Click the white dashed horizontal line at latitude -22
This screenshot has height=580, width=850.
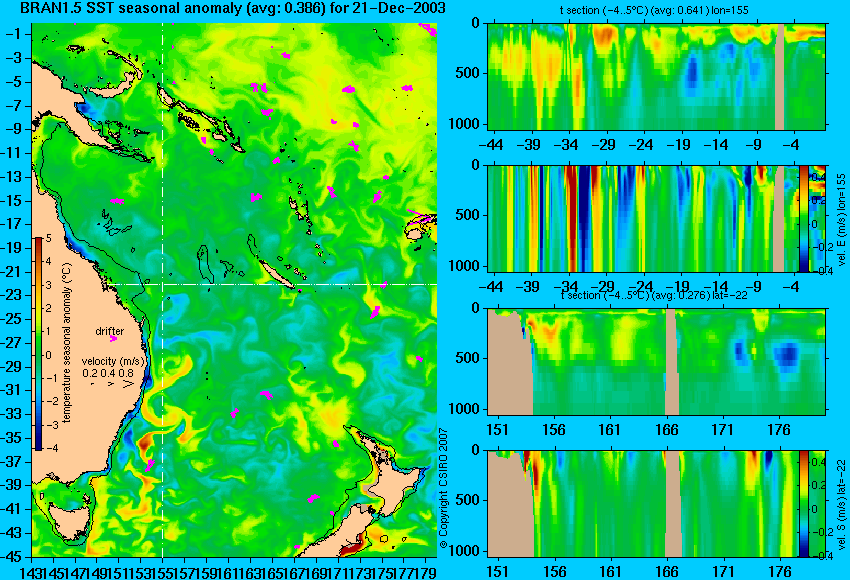click(273, 284)
